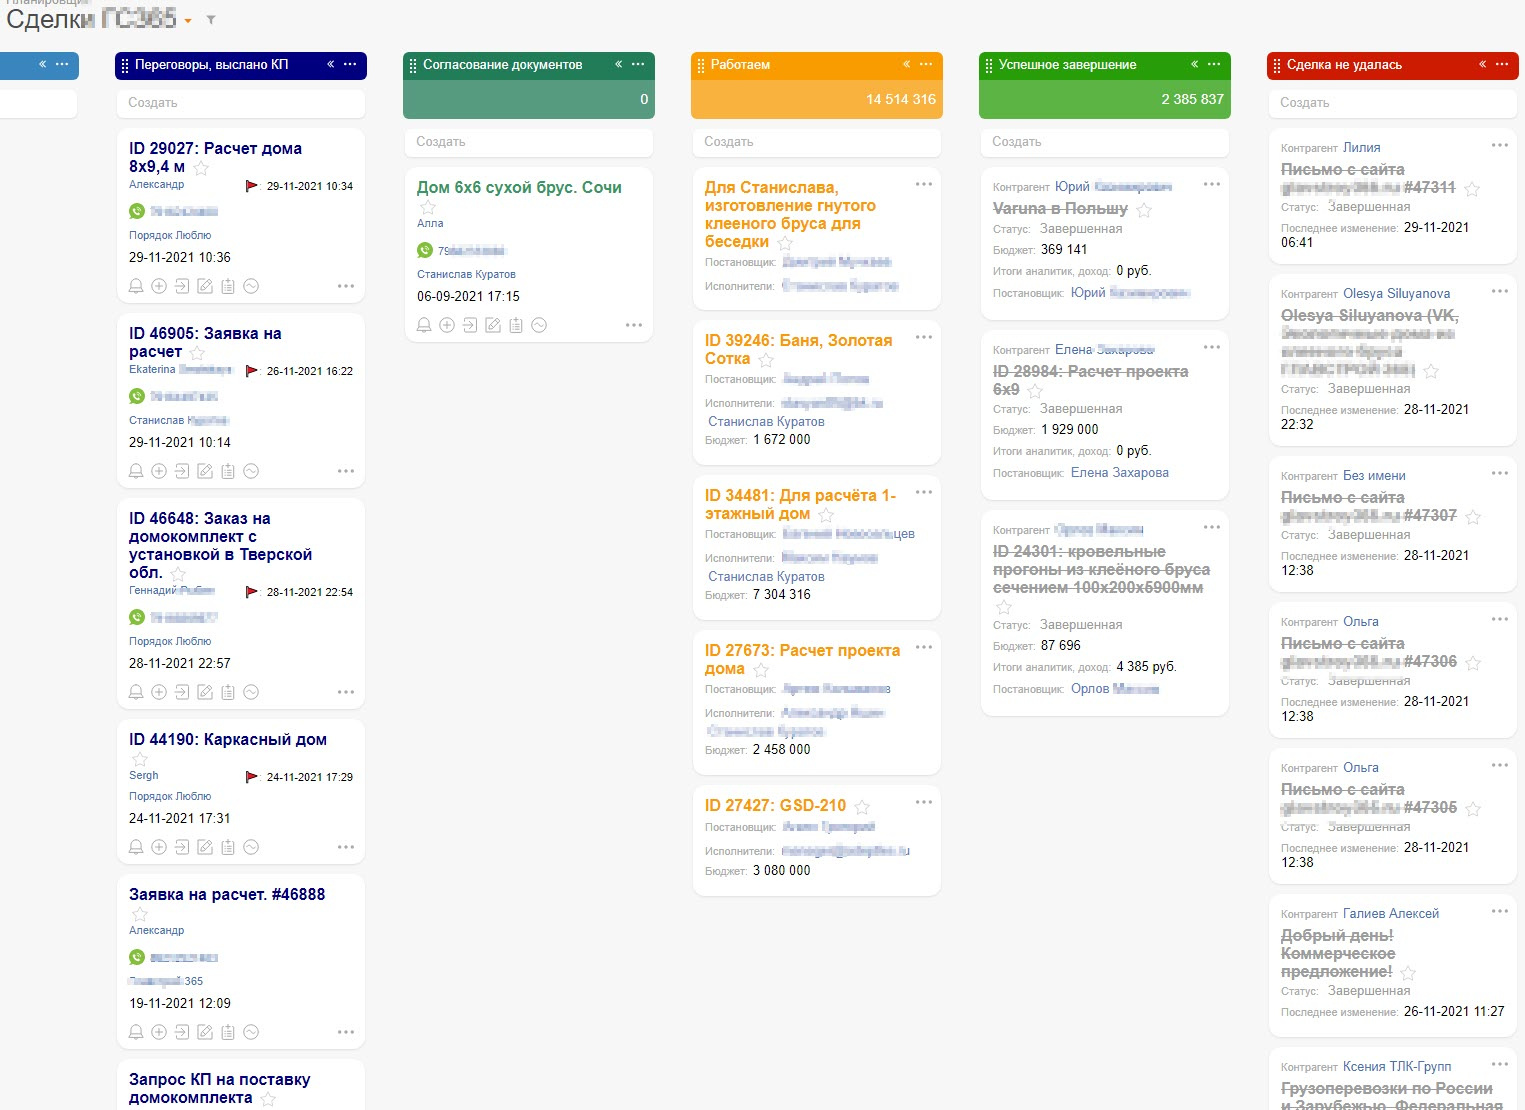The height and width of the screenshot is (1110, 1525).
Task: Open the three-dot menu on ID 27673 card
Action: click(924, 647)
